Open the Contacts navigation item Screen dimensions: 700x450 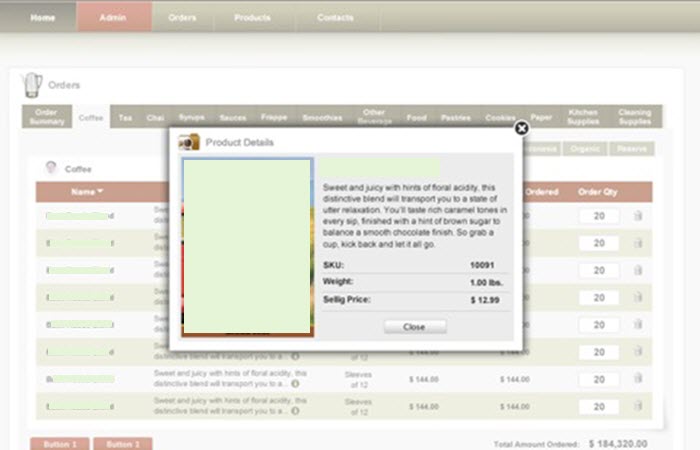pos(336,18)
